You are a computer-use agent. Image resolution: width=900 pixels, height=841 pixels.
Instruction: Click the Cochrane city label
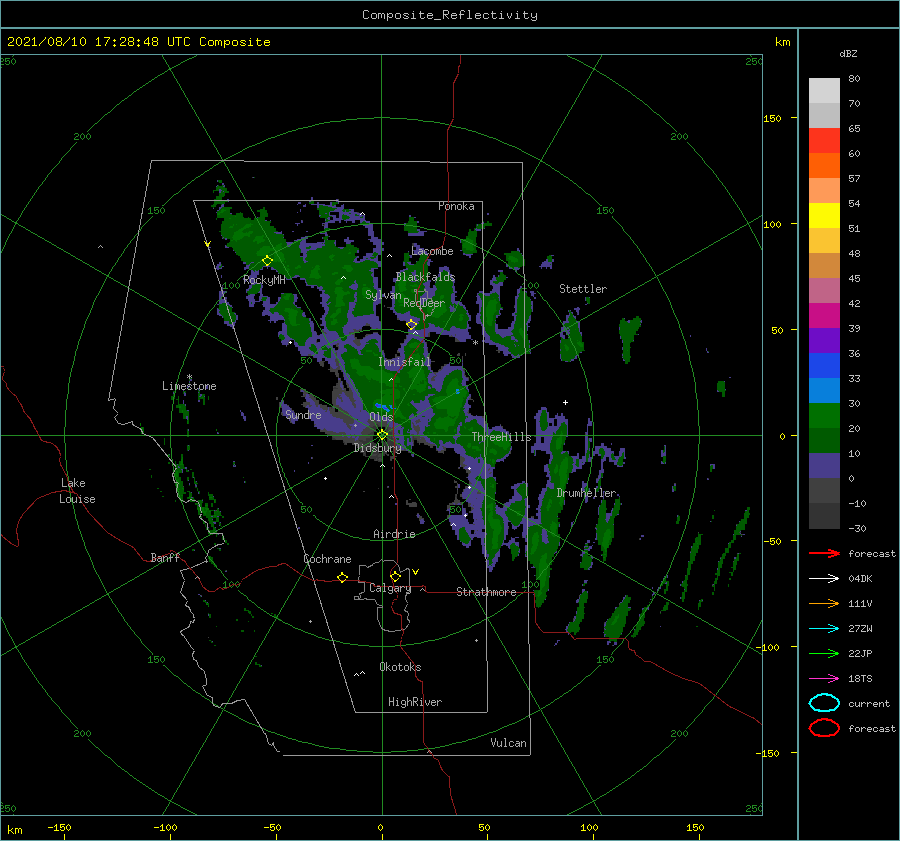coord(327,559)
